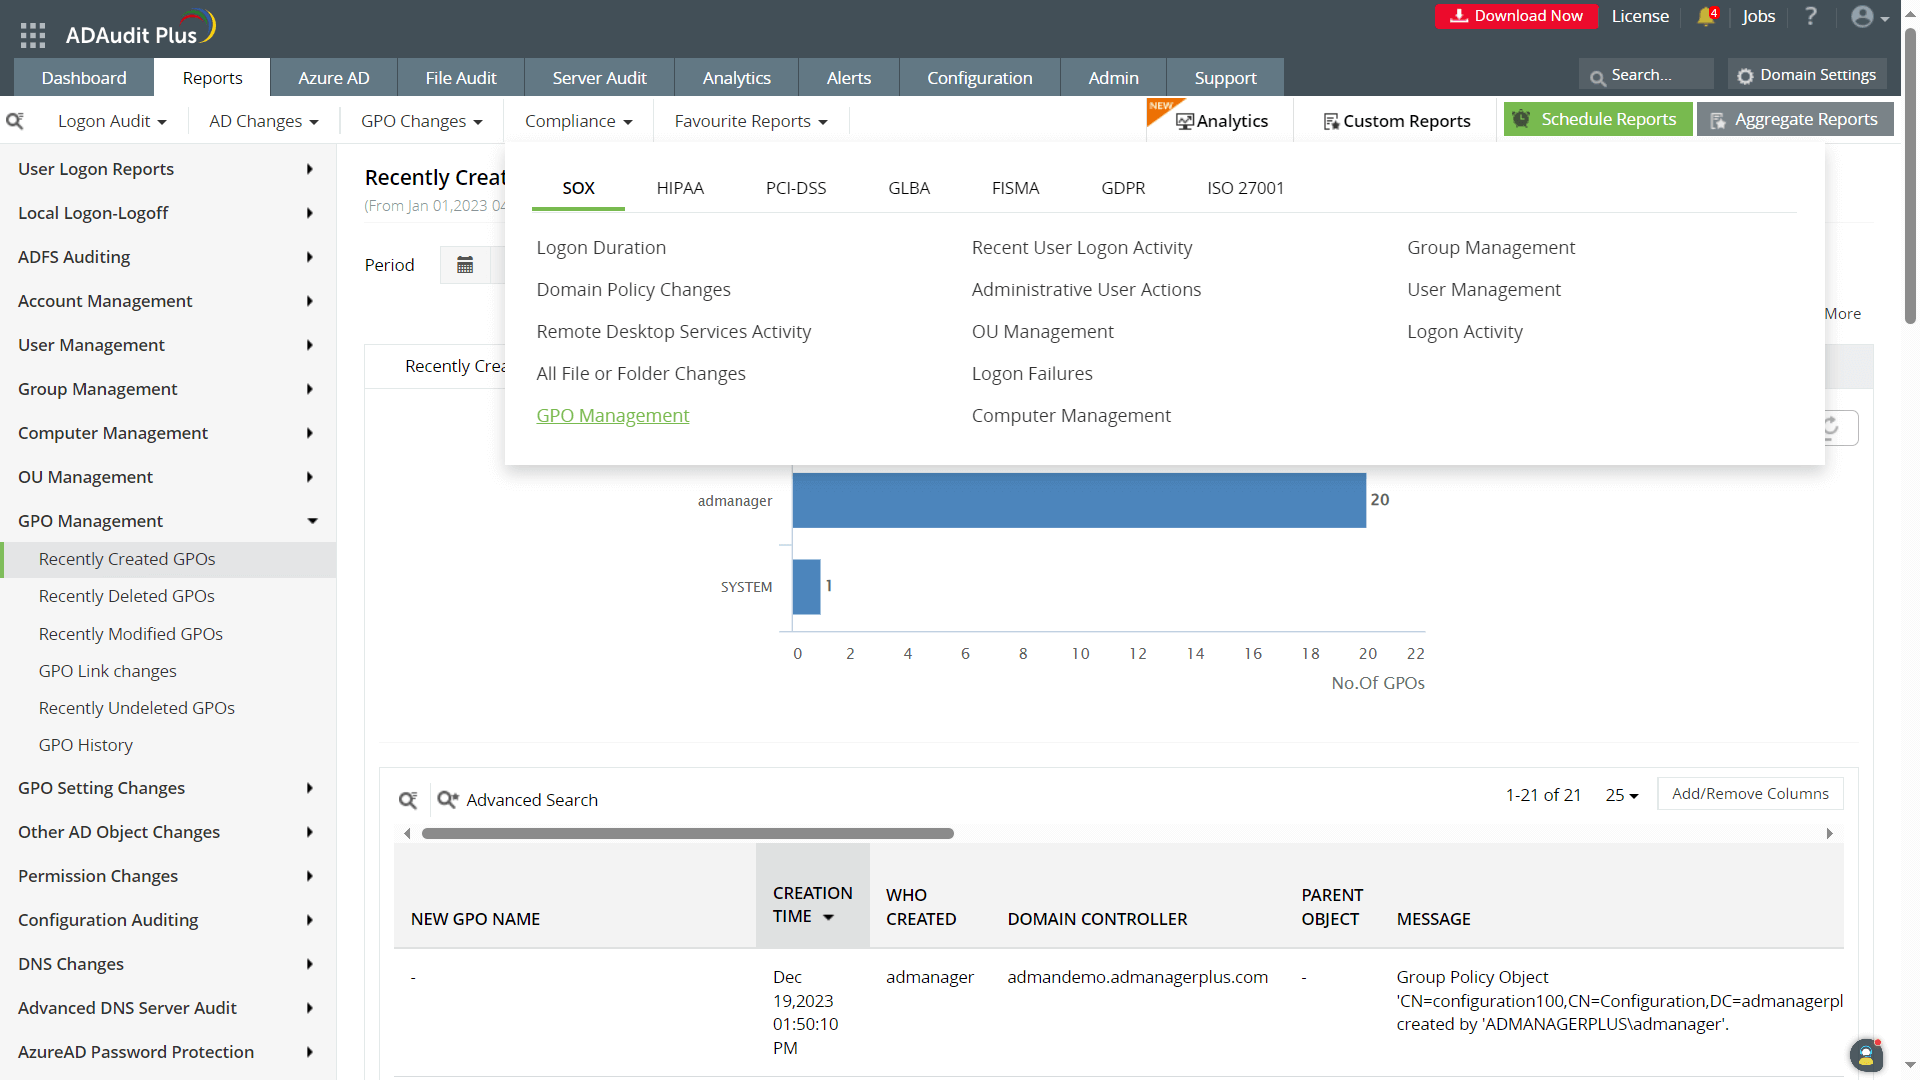Screen dimensions: 1920x1080
Task: Click Add/Remove Columns button
Action: (1750, 794)
